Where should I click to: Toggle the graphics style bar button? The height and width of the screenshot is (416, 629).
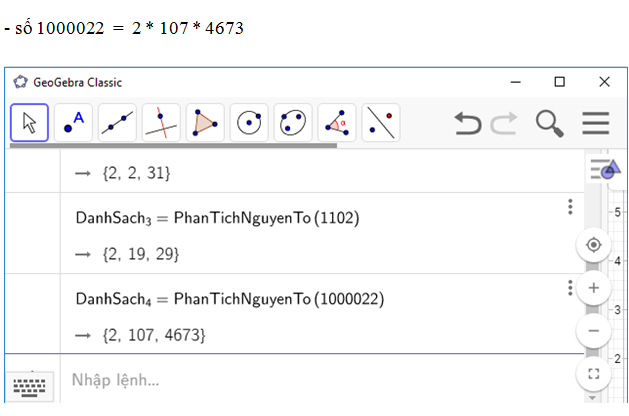click(x=604, y=170)
